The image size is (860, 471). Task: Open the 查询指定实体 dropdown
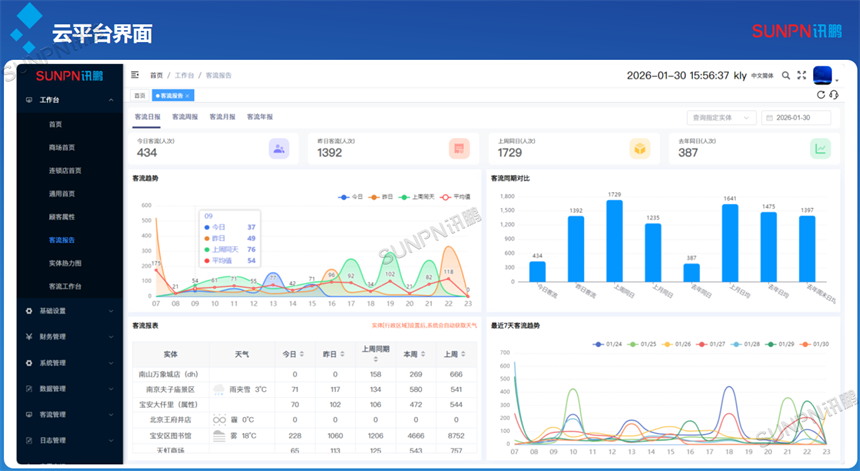tap(720, 118)
